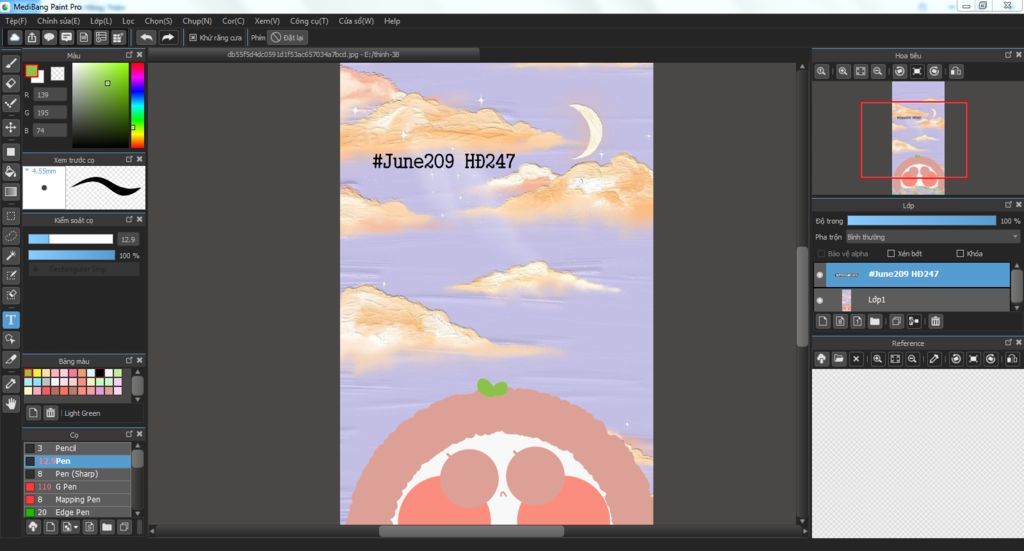This screenshot has height=551, width=1024.
Task: Add new color to Bảng màu palette
Action: [x=33, y=413]
